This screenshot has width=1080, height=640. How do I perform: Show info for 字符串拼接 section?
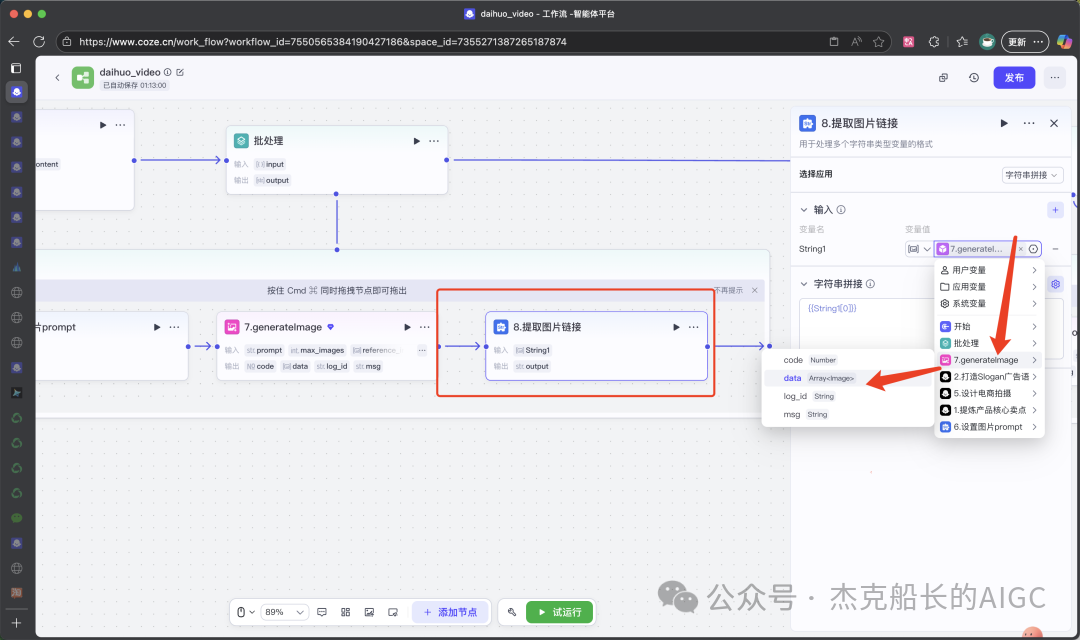[x=871, y=284]
